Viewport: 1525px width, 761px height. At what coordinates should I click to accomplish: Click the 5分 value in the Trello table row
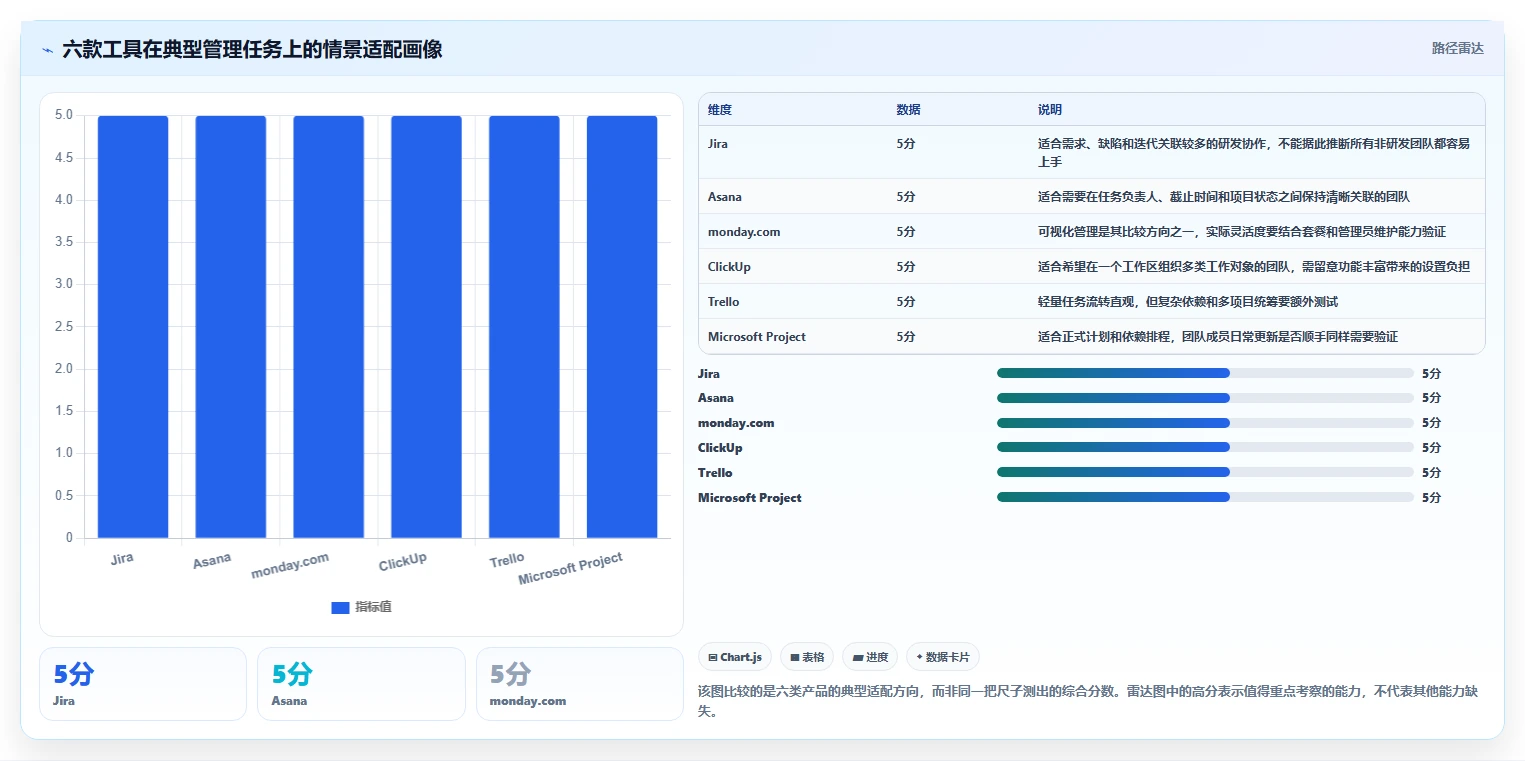point(906,302)
